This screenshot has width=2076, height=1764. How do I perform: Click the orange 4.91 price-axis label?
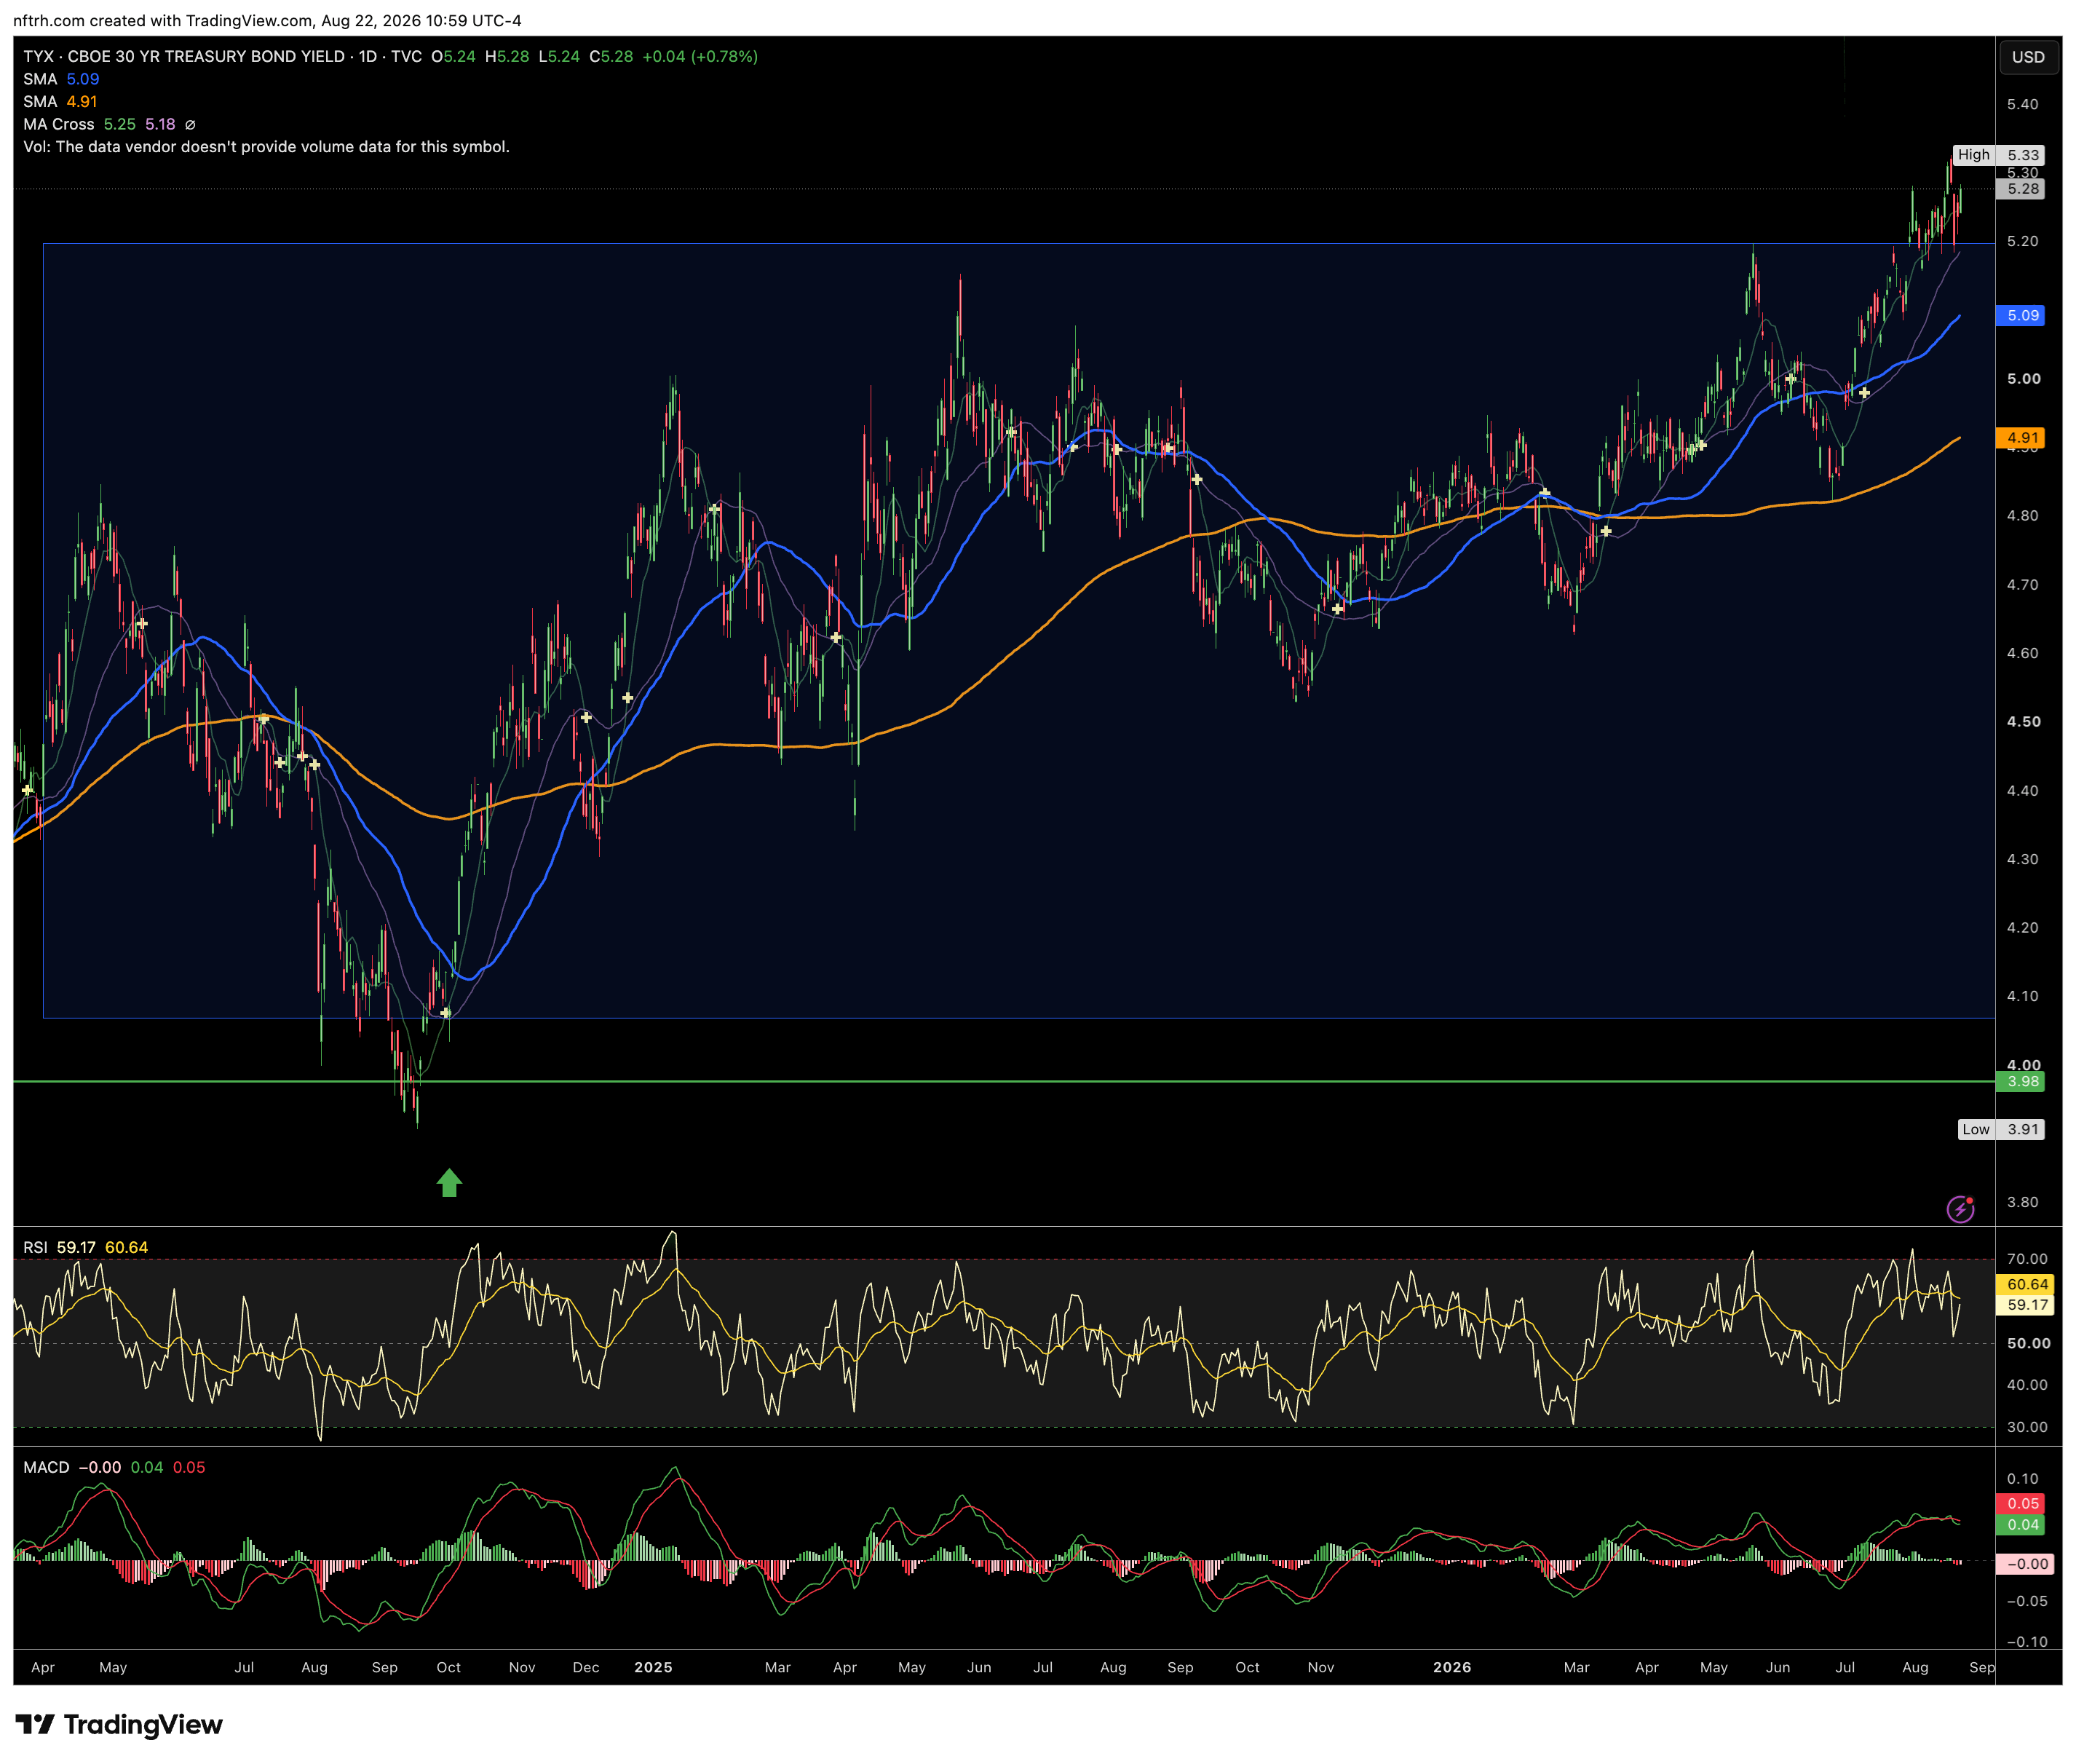2020,438
